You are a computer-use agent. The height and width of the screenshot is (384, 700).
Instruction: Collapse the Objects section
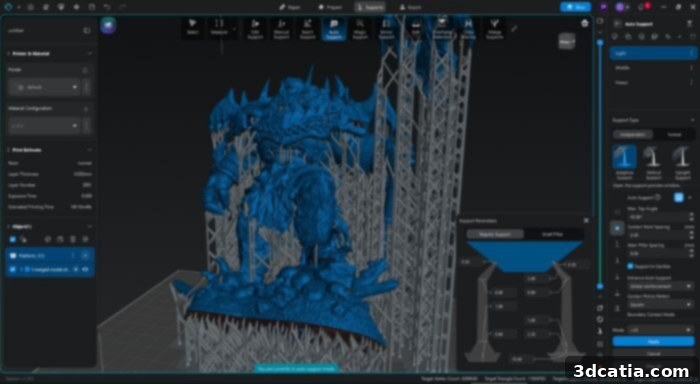pyautogui.click(x=90, y=227)
